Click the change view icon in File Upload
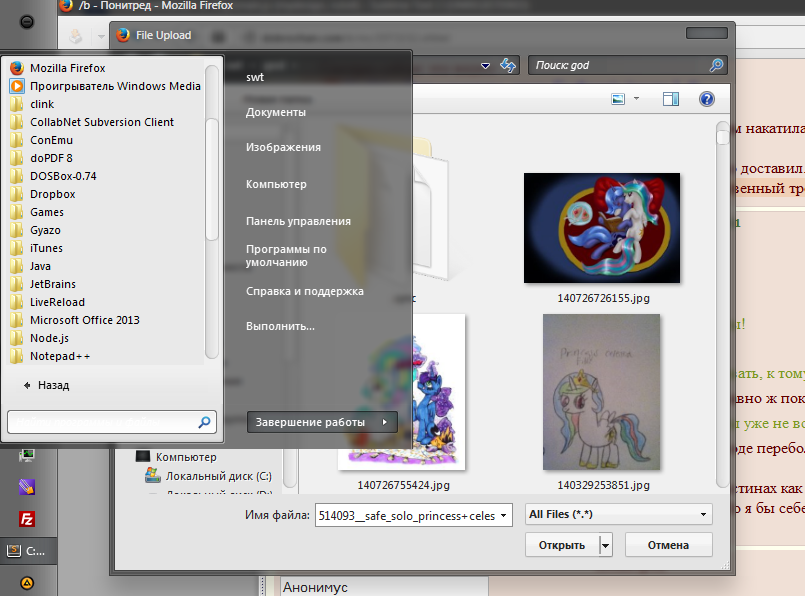This screenshot has height=596, width=805. click(x=618, y=99)
